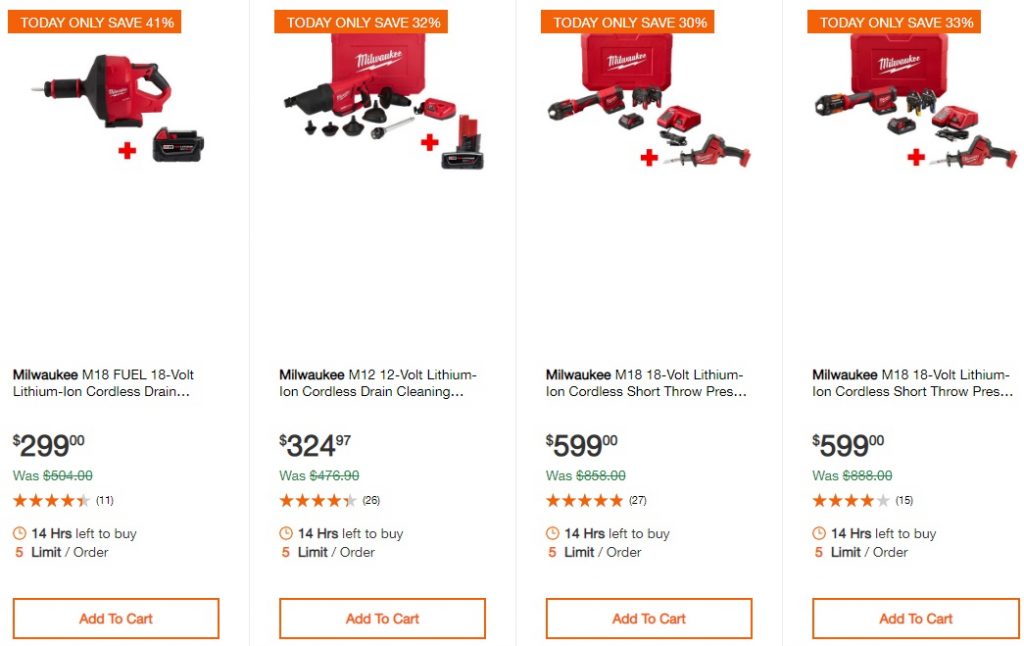
Task: Click the press tool kit image under SAVE 30%
Action: 649,103
